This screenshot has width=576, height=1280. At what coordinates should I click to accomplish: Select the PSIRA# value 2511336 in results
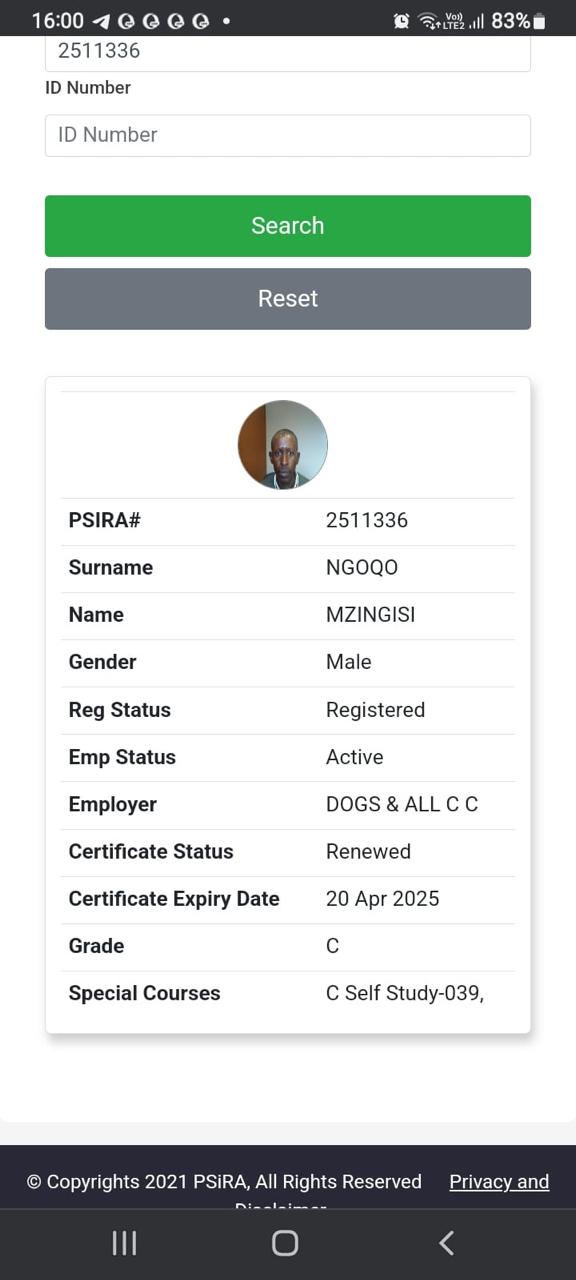367,520
